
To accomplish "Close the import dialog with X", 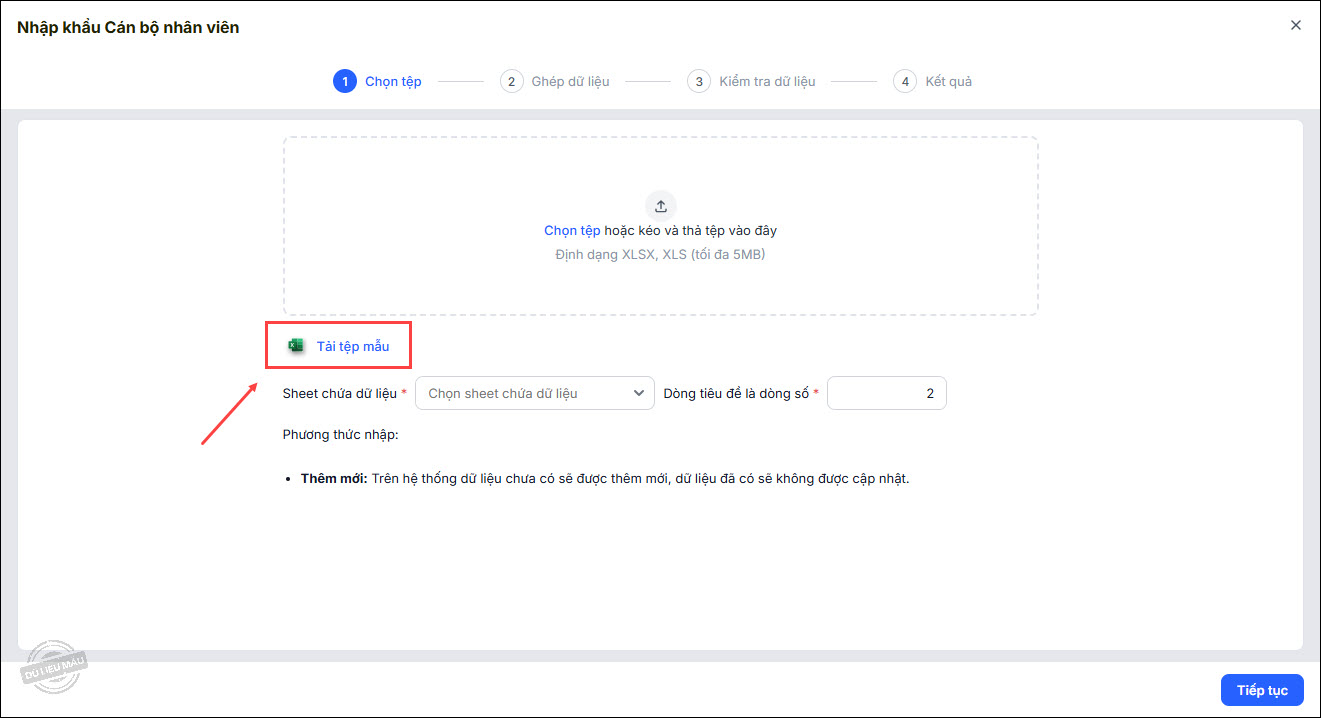I will click(x=1295, y=26).
